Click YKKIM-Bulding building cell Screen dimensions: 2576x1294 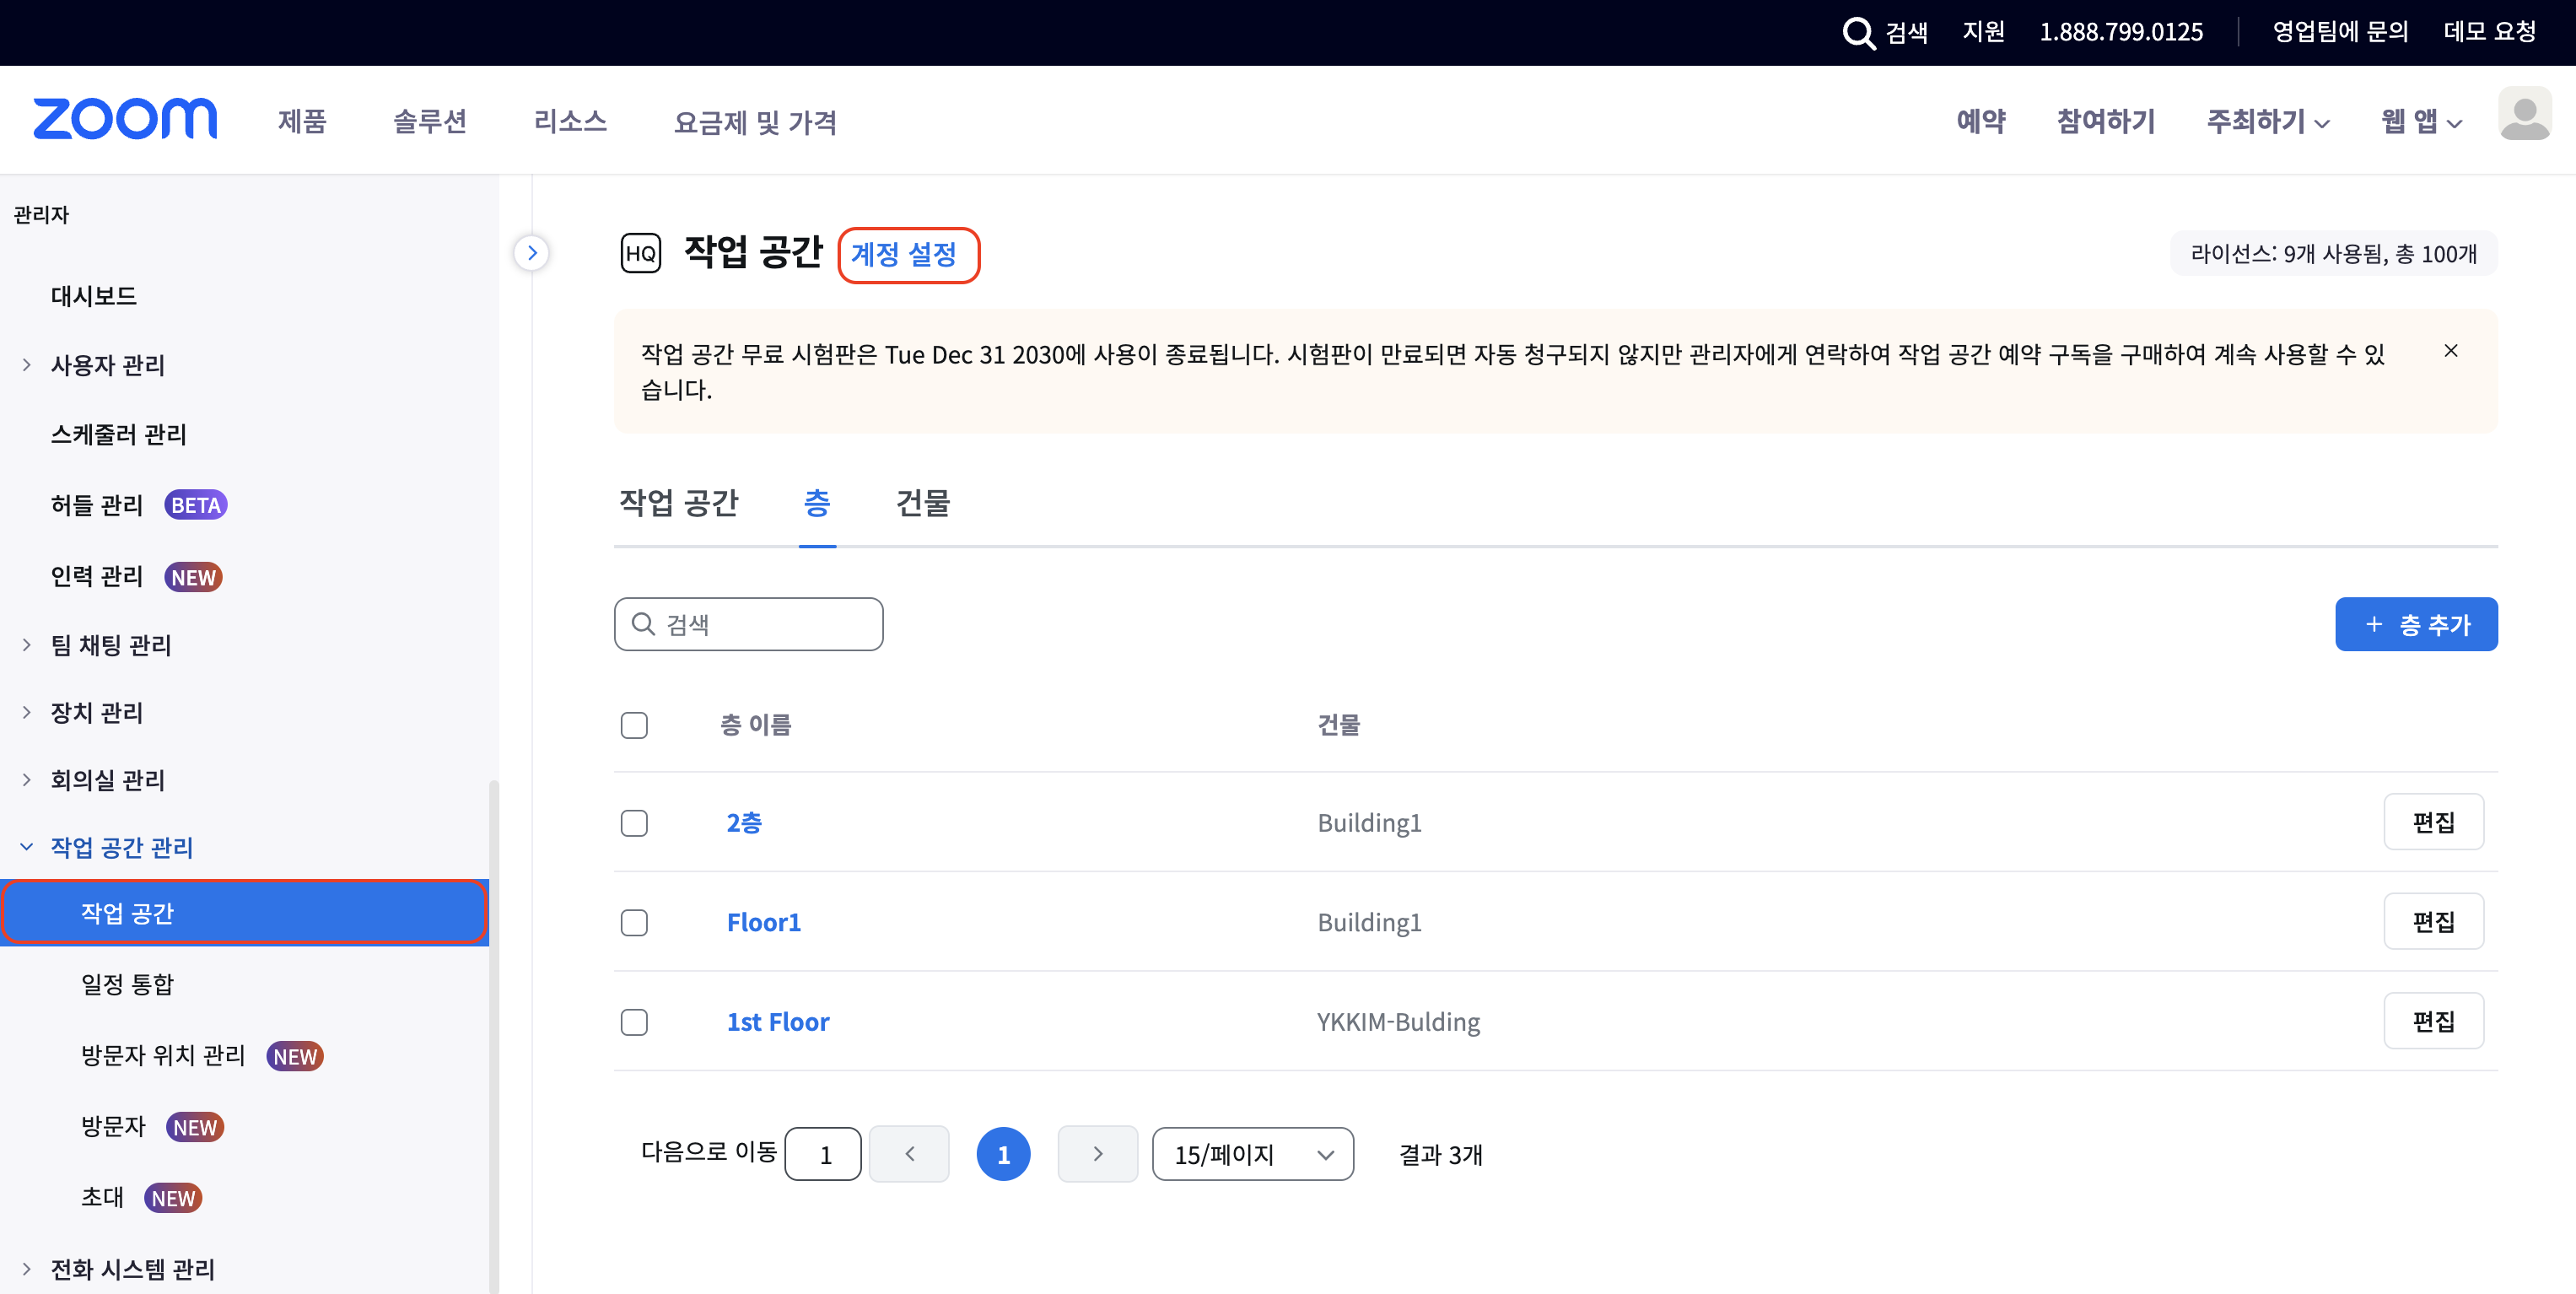click(1398, 1022)
